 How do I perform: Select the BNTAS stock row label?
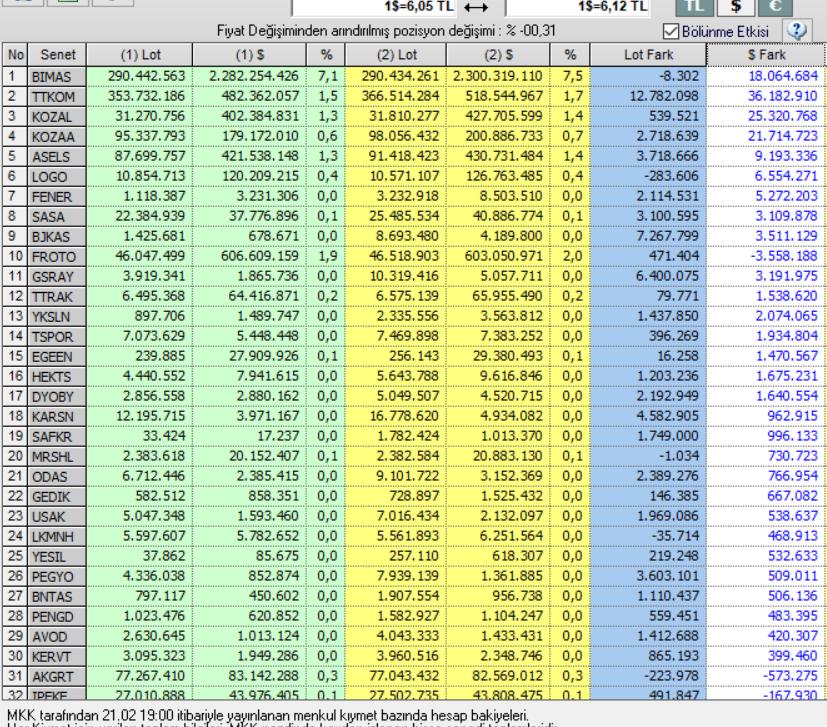click(57, 597)
